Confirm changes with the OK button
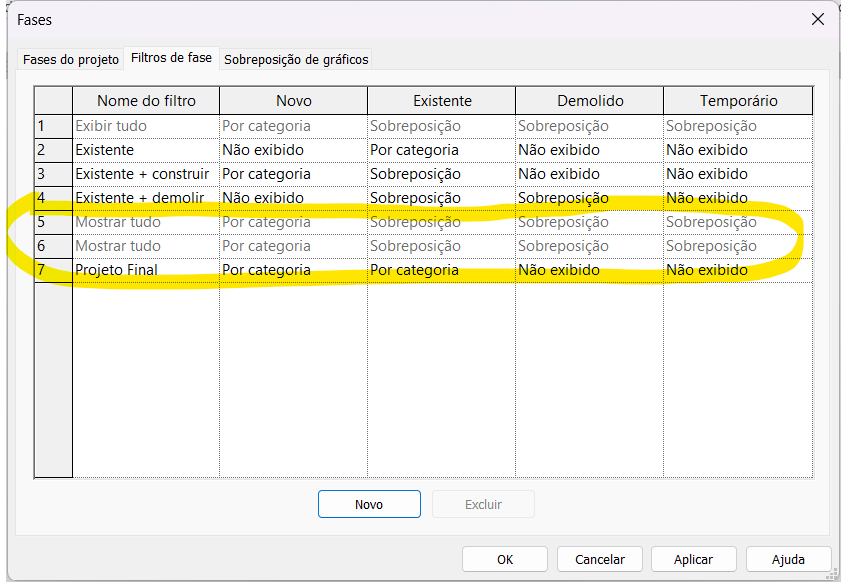Viewport: 841px width, 582px height. (504, 559)
